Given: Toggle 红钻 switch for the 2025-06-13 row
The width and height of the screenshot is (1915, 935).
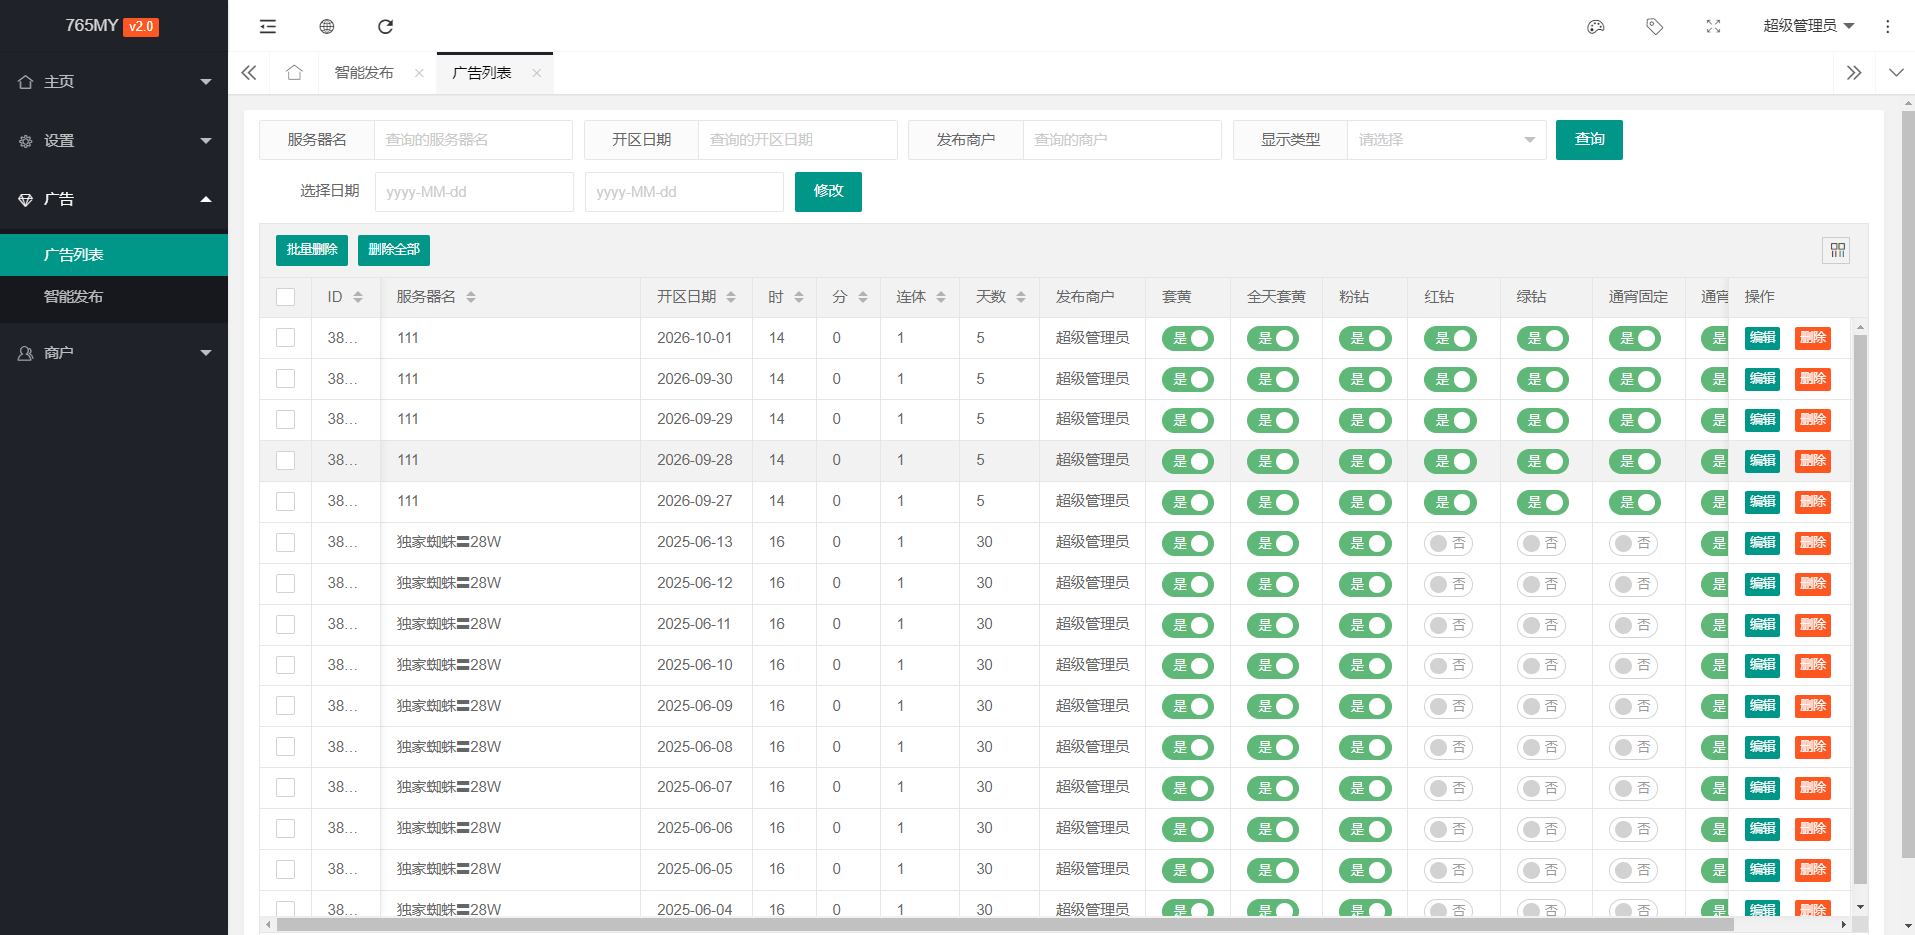Looking at the screenshot, I should (1449, 543).
